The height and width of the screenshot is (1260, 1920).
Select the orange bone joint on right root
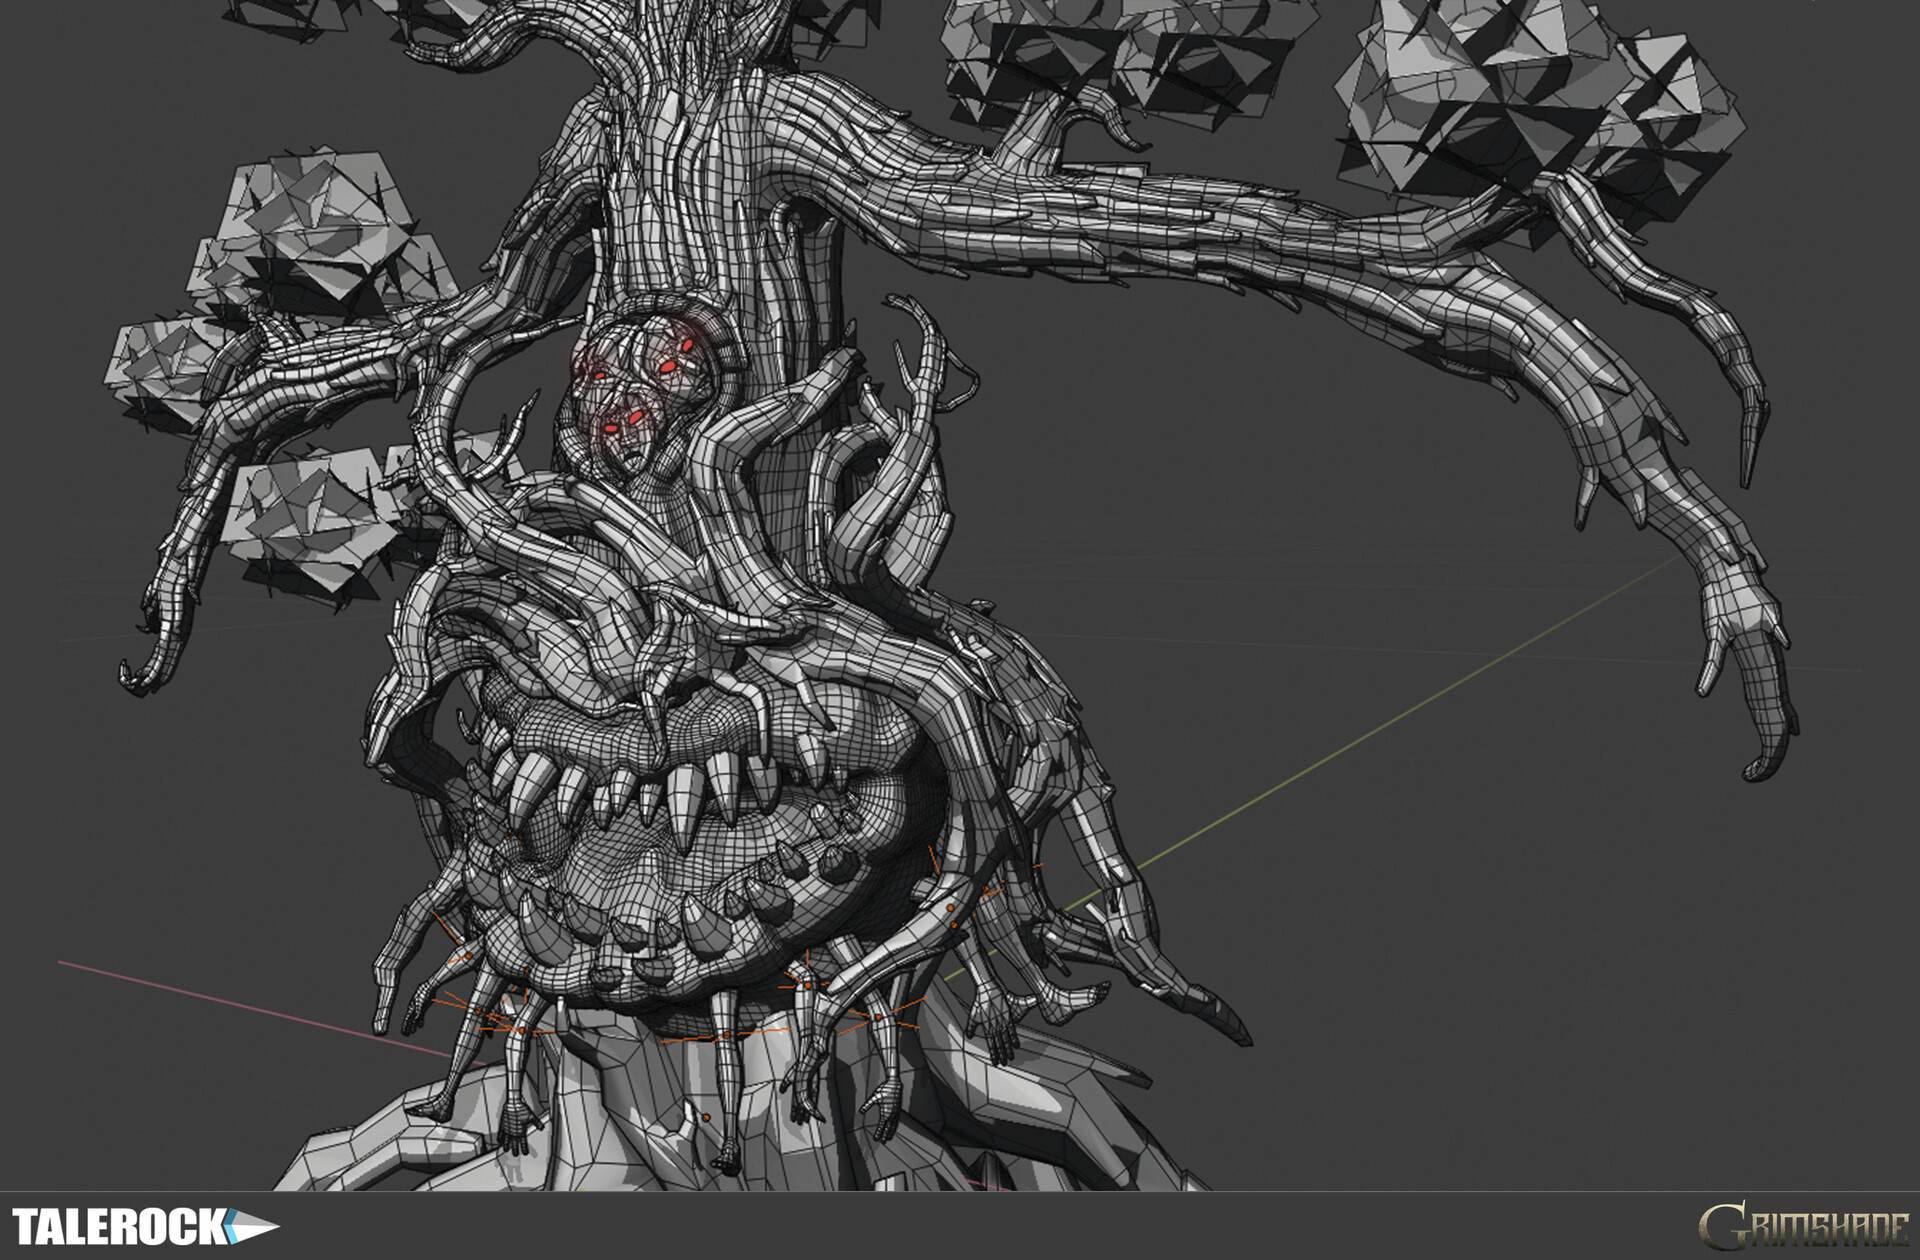[x=950, y=908]
